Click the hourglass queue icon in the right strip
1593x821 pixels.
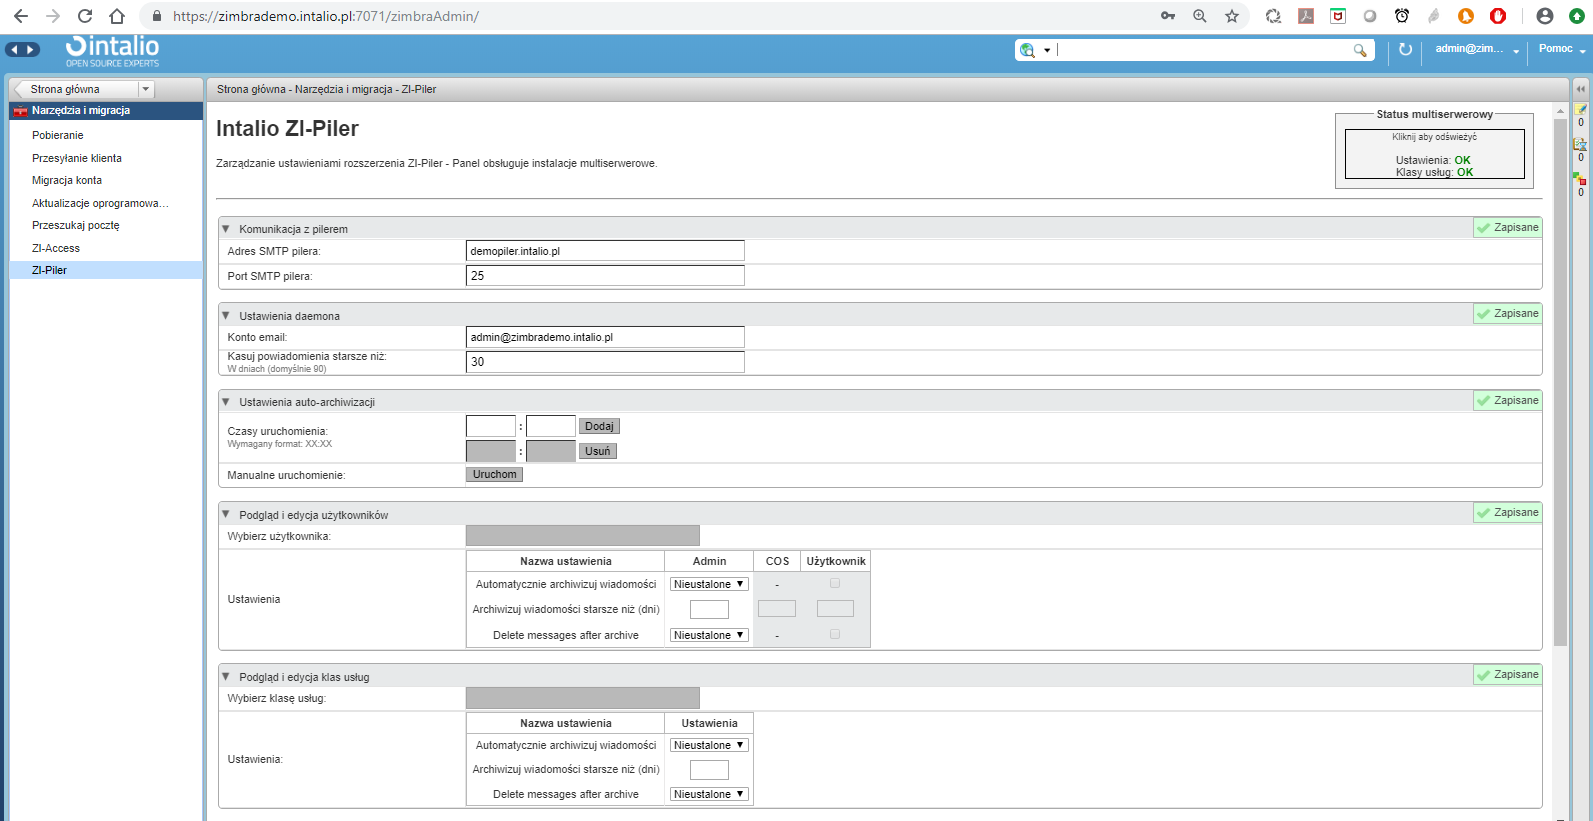[x=1581, y=144]
